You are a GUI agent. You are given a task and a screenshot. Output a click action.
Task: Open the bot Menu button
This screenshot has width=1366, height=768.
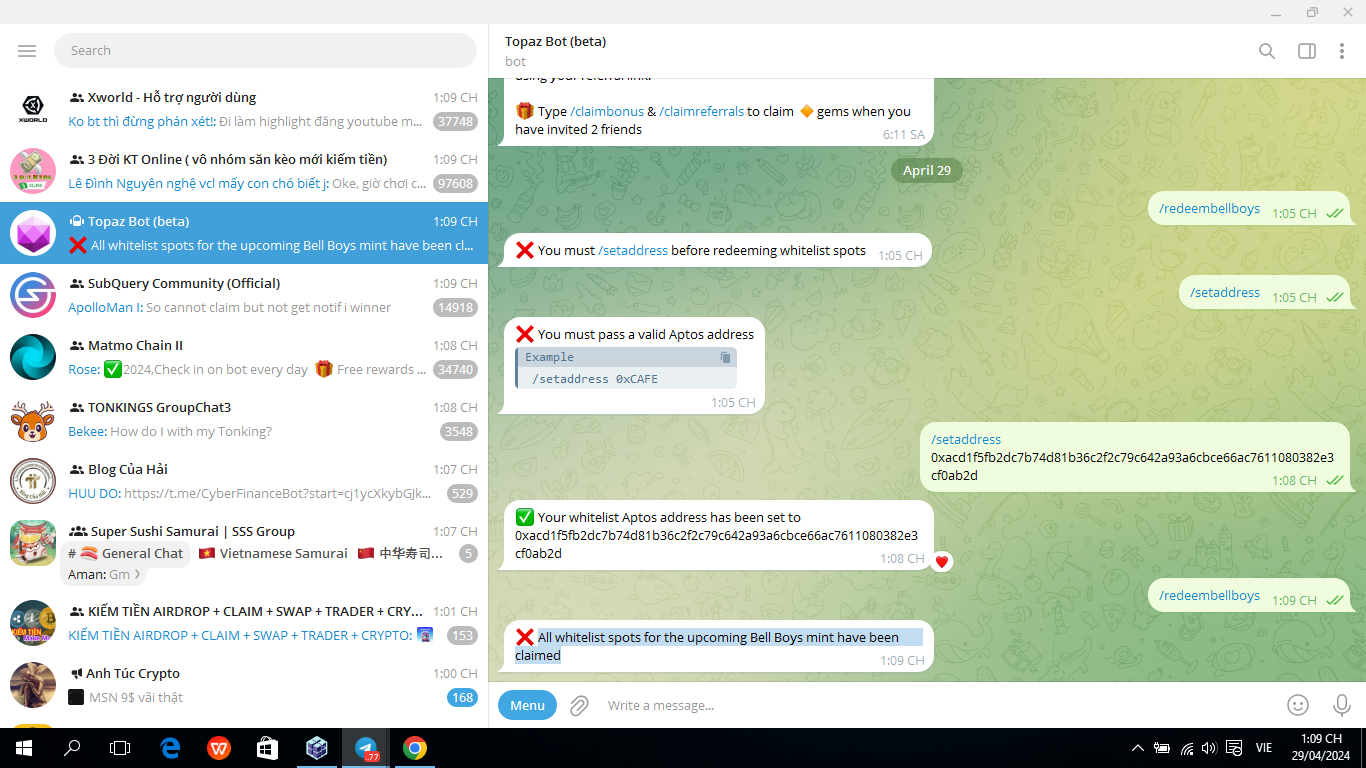(527, 705)
